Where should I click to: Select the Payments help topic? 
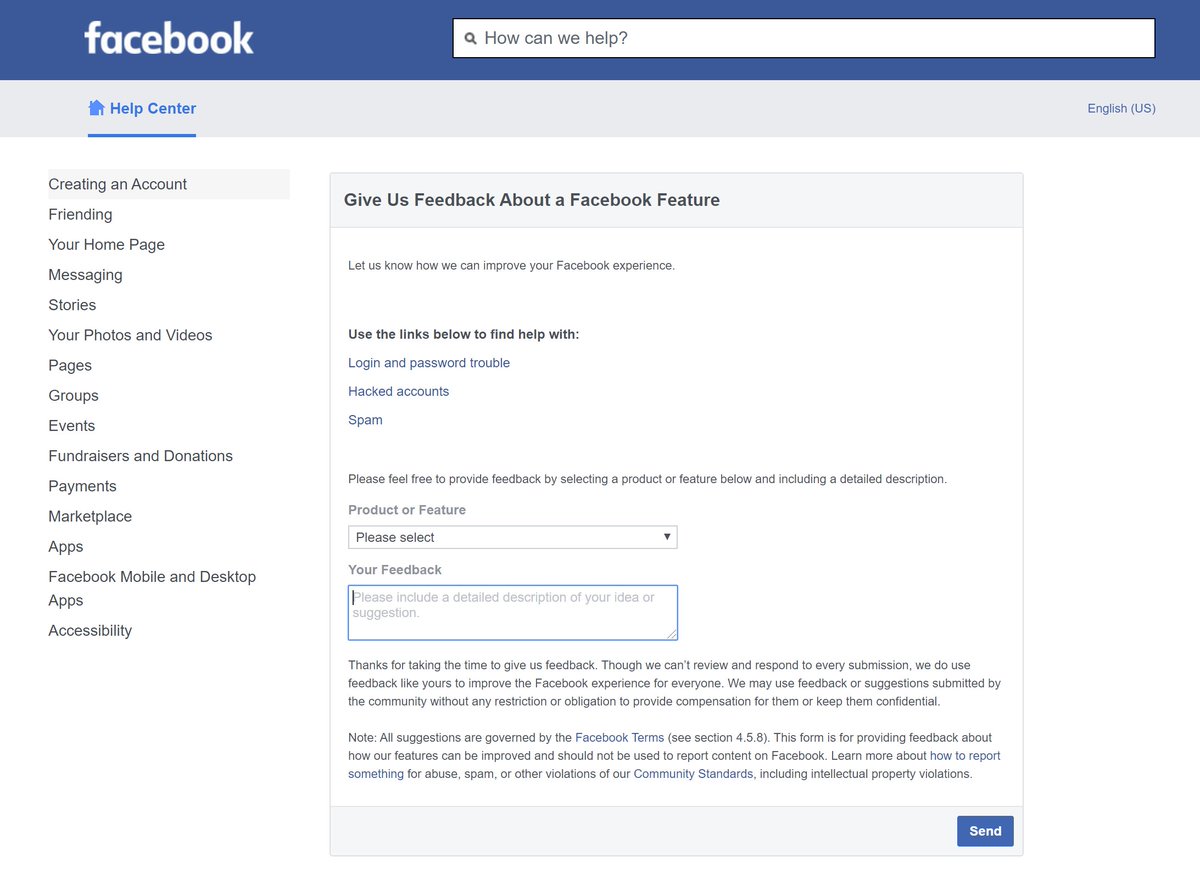pyautogui.click(x=82, y=486)
